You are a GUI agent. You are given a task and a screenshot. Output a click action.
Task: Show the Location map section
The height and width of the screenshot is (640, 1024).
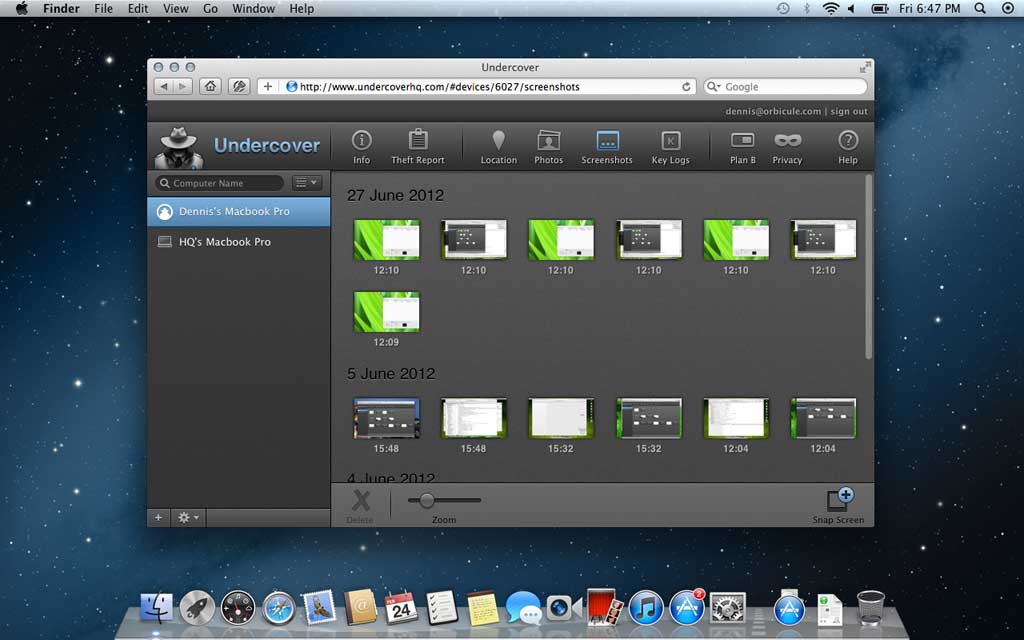[498, 147]
